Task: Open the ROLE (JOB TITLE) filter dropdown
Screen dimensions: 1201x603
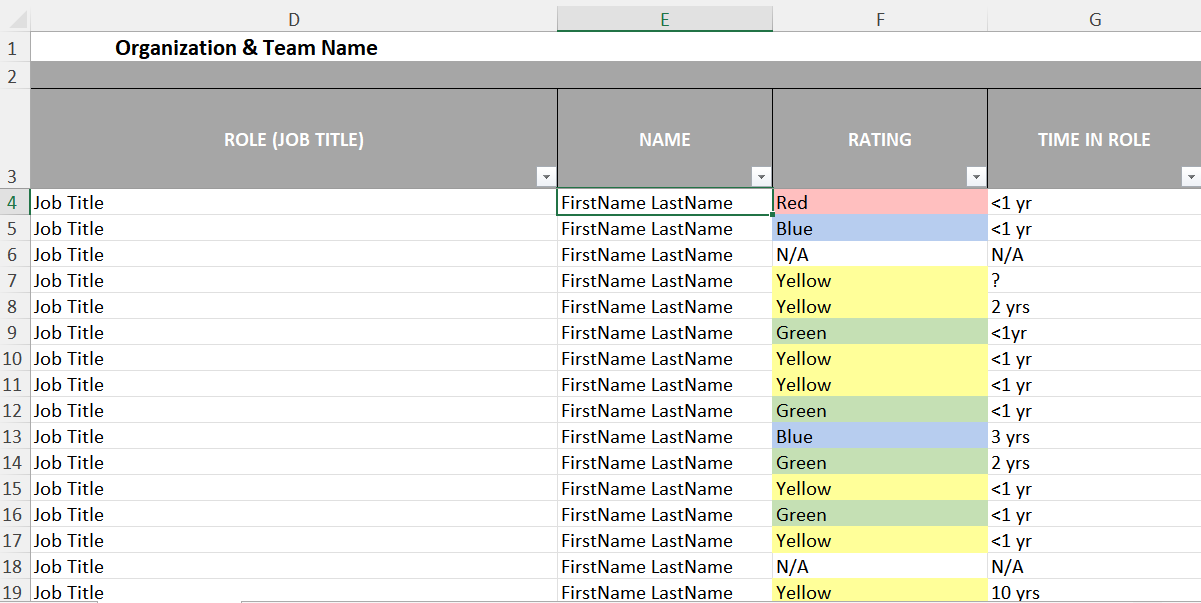Action: [x=546, y=176]
